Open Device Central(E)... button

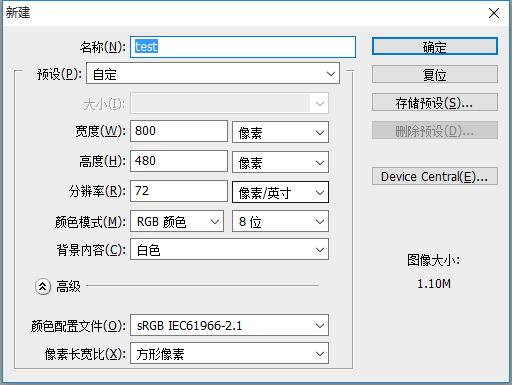pos(435,176)
